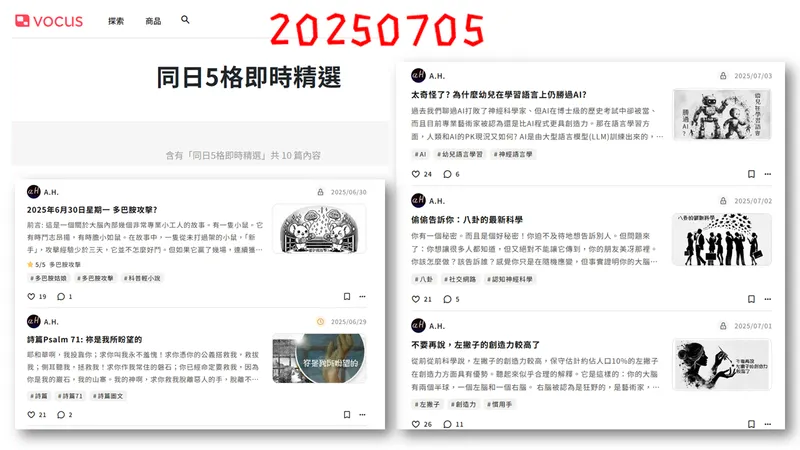Like the 太奇怪了 AI language article

pyautogui.click(x=416, y=174)
